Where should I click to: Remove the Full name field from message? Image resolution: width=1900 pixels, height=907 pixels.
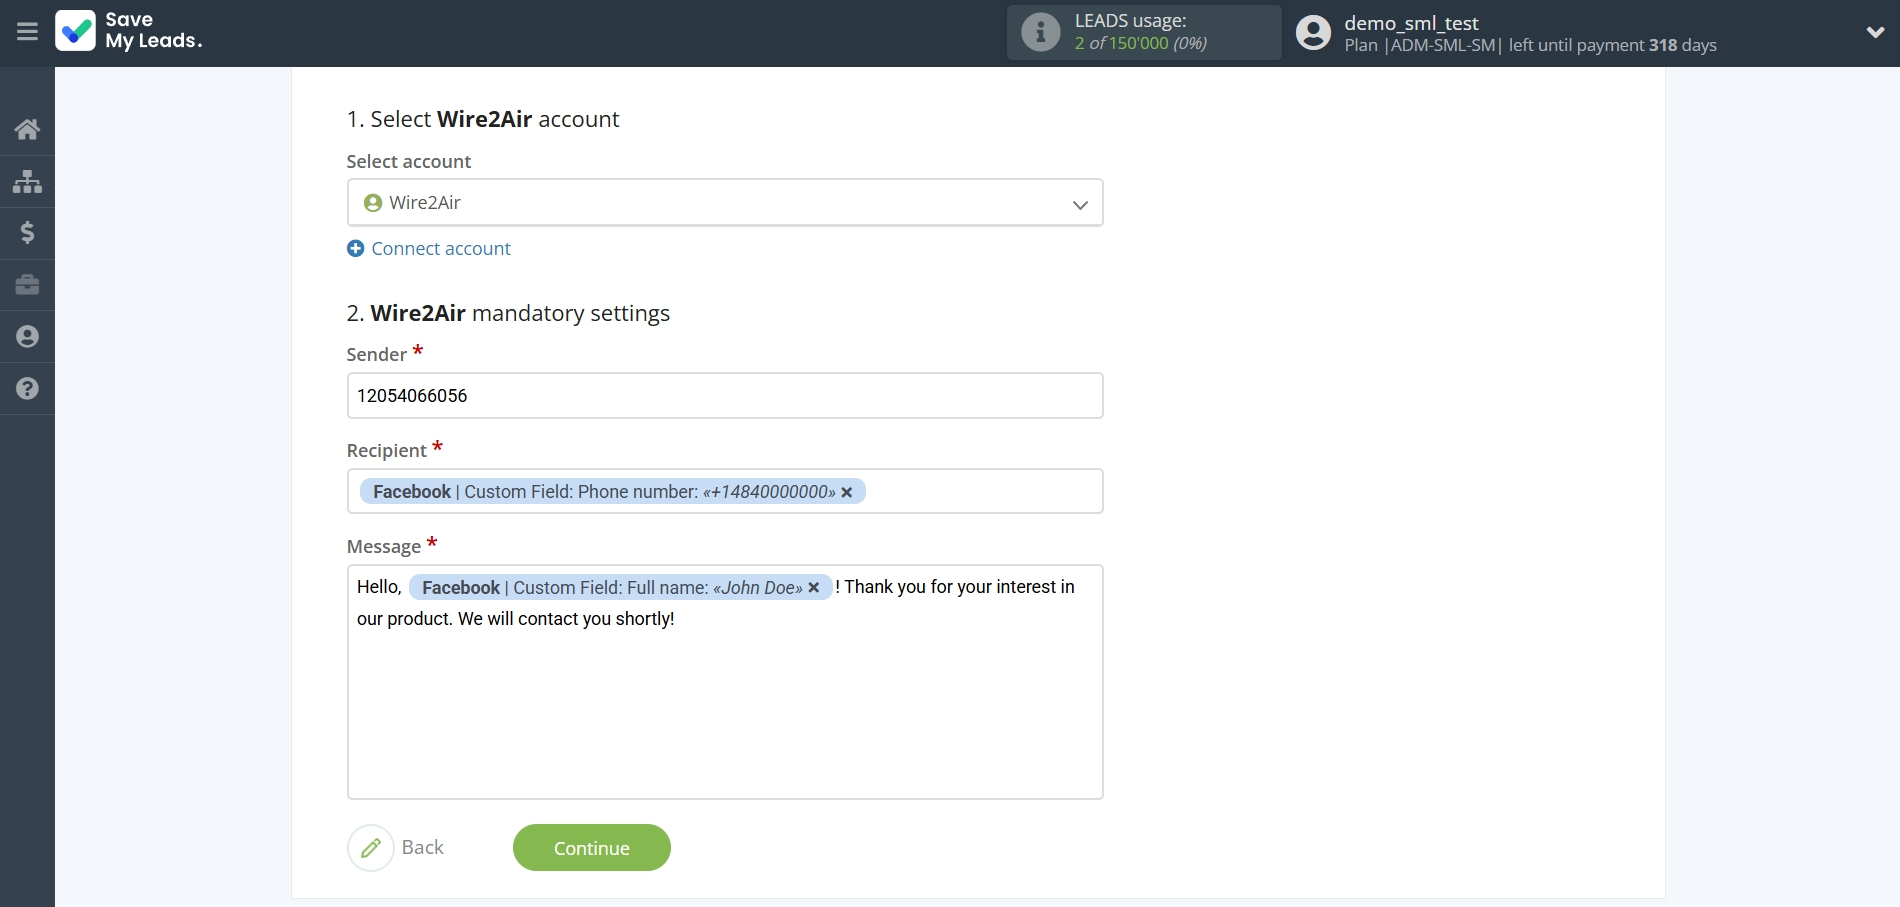814,587
